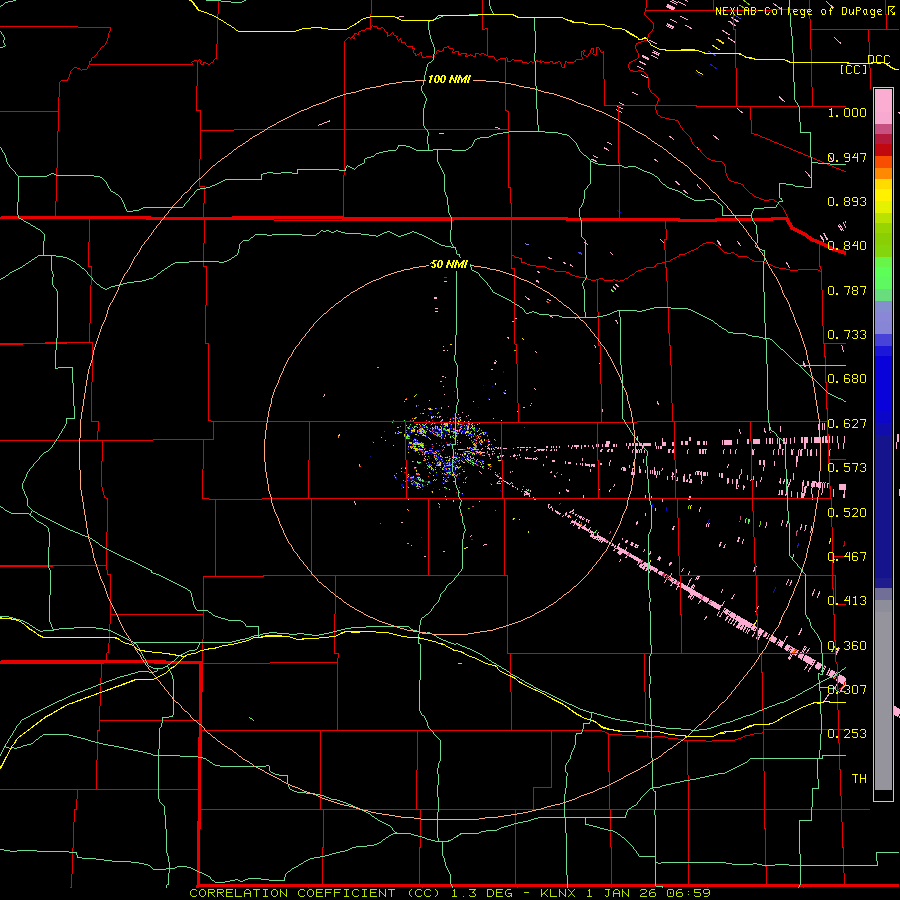Image resolution: width=900 pixels, height=900 pixels.
Task: Click the KLNX station identifier in the caption
Action: [560, 893]
